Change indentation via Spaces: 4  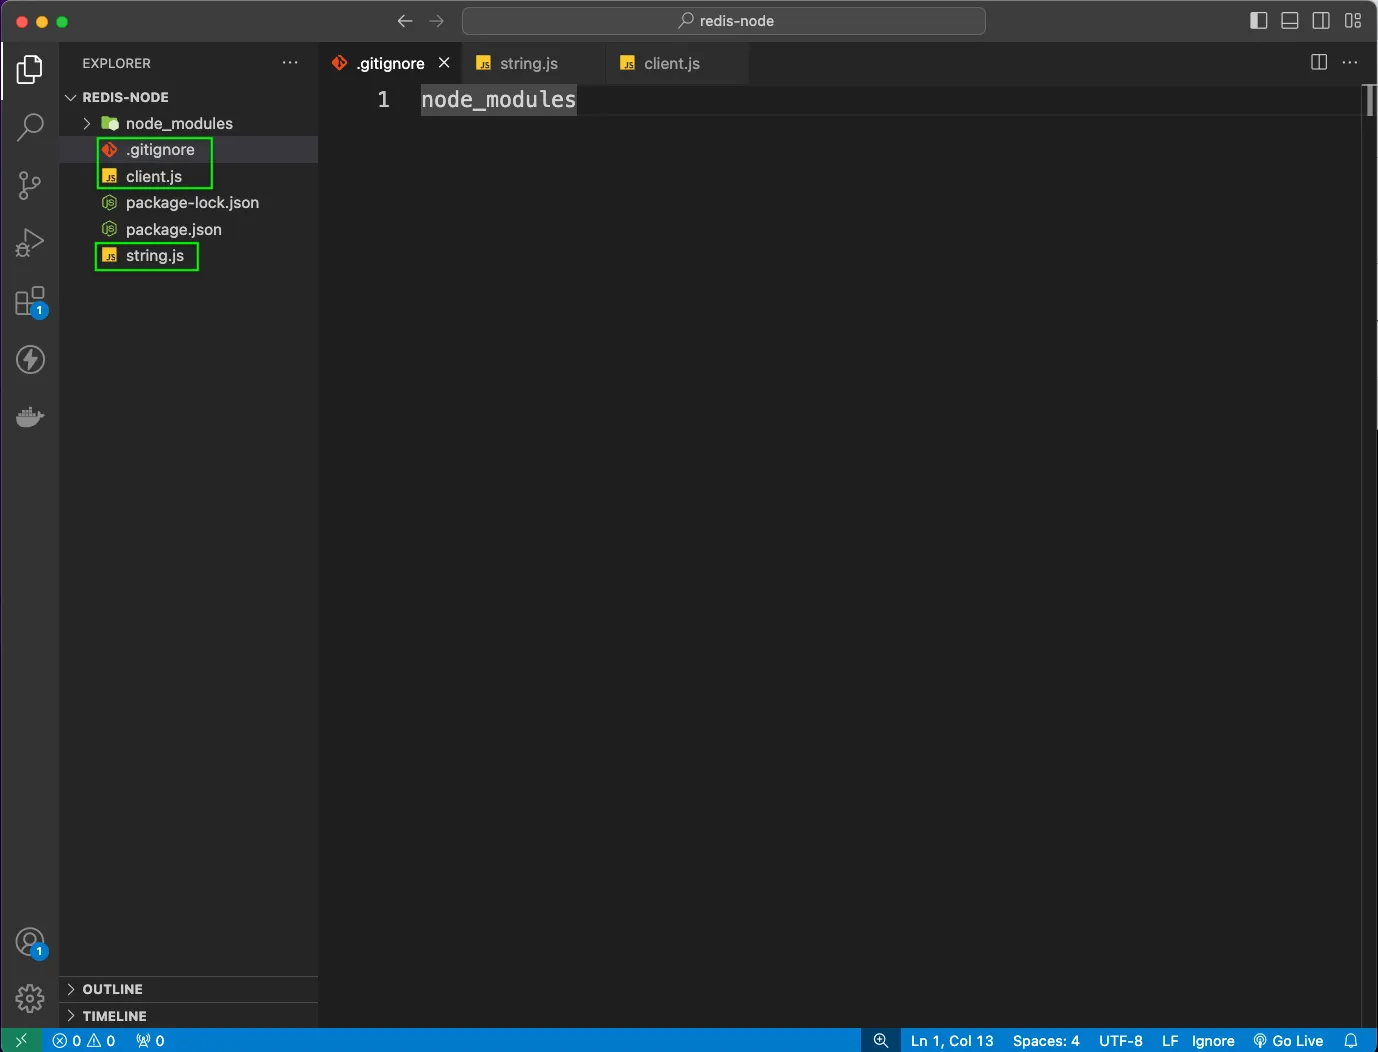(x=1046, y=1040)
